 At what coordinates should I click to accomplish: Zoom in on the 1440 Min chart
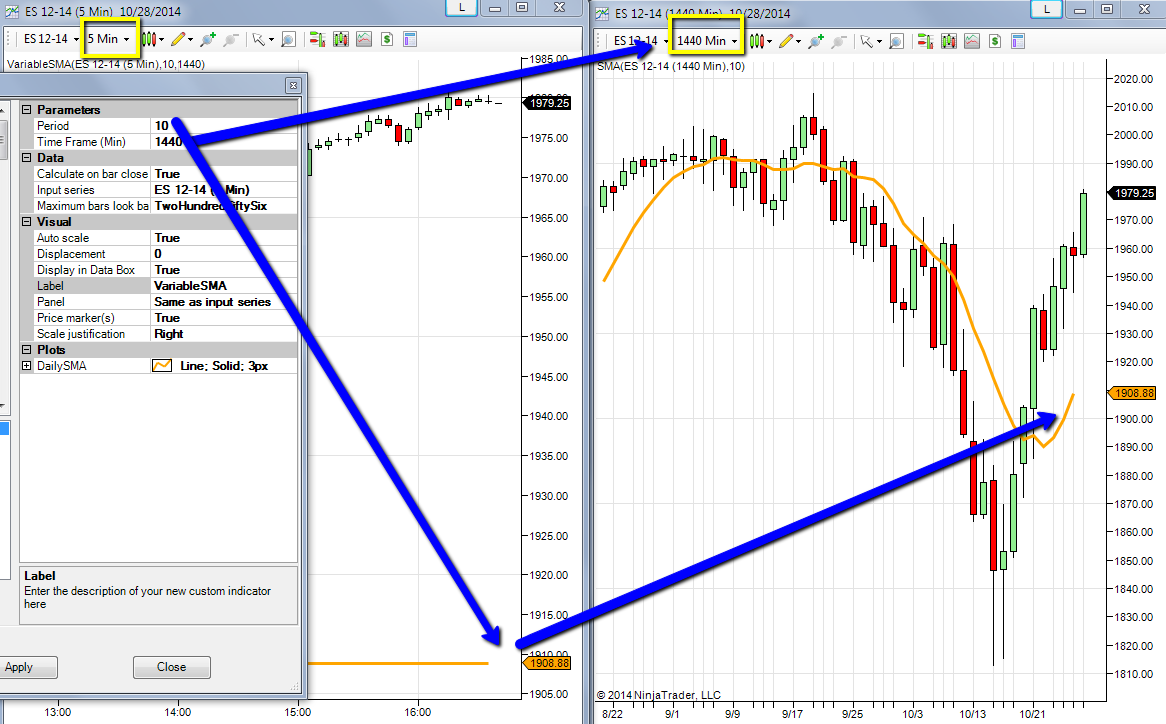tap(816, 41)
